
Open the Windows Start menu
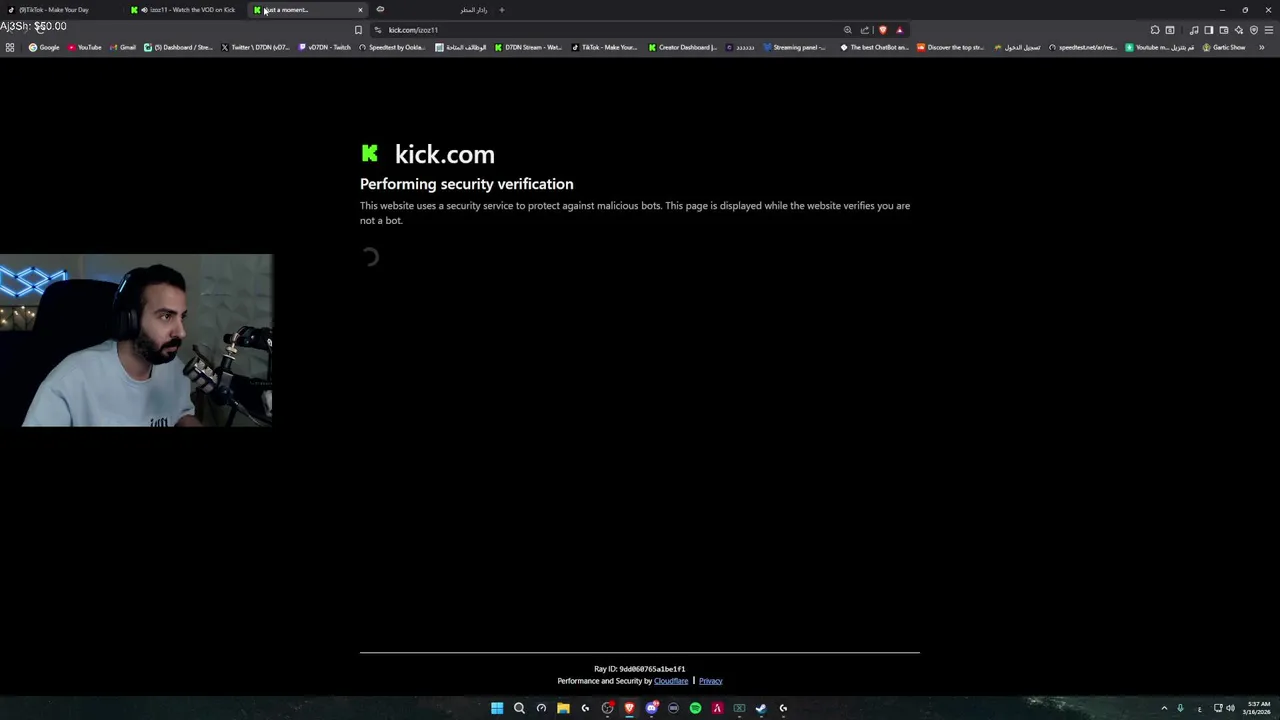497,708
